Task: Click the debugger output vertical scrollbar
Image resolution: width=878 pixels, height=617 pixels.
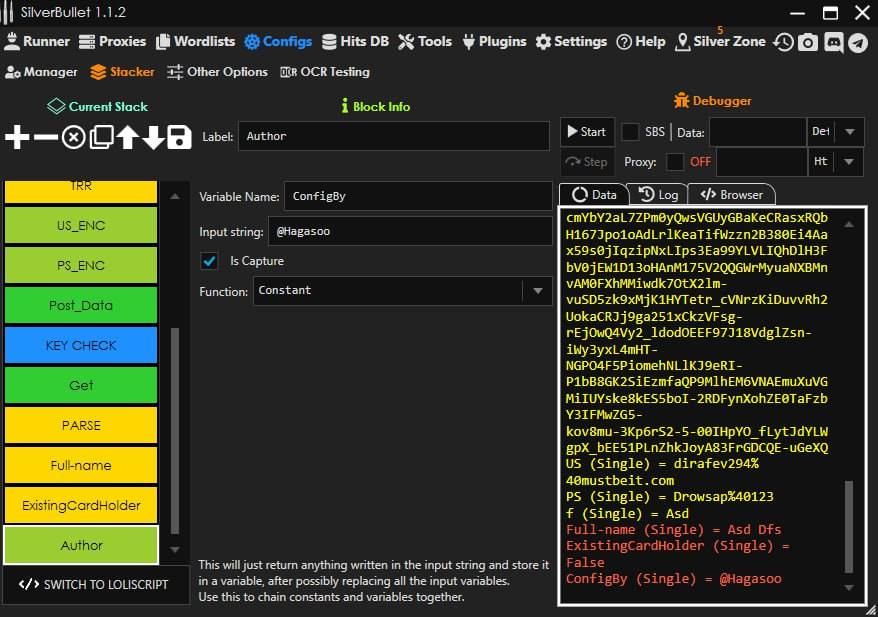Action: [849, 525]
